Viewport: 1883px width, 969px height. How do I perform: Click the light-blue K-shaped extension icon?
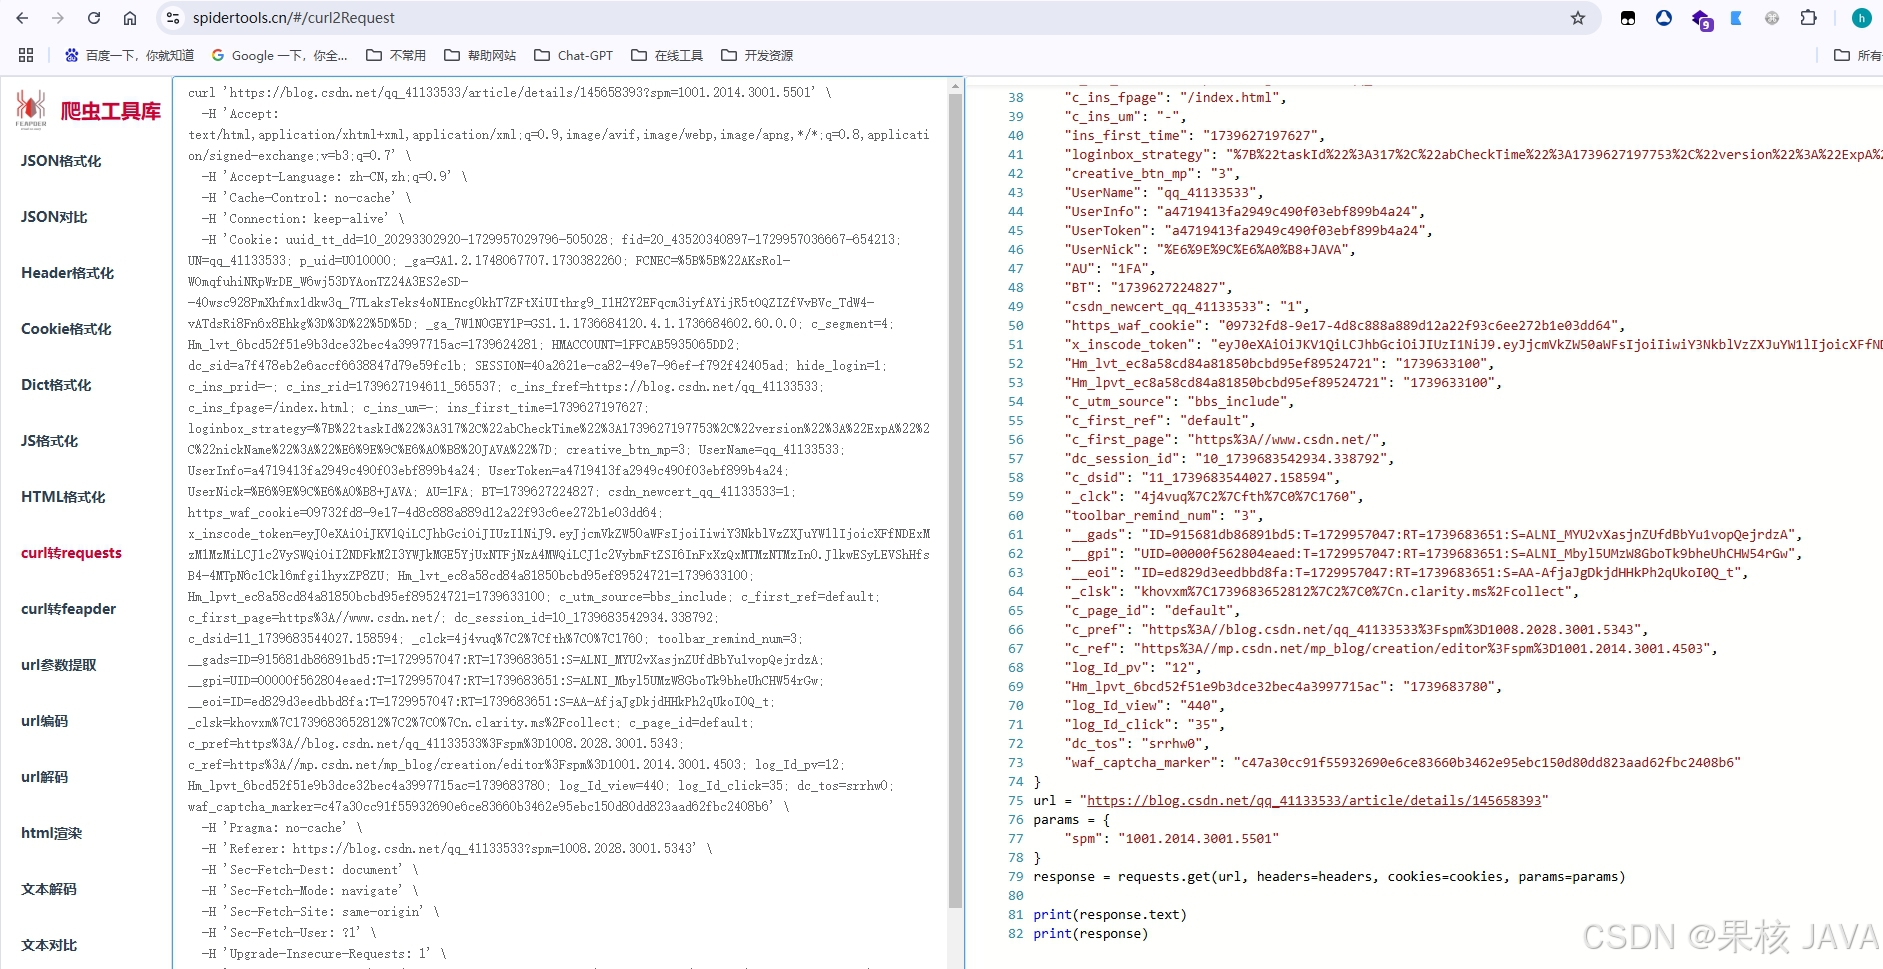click(1736, 18)
